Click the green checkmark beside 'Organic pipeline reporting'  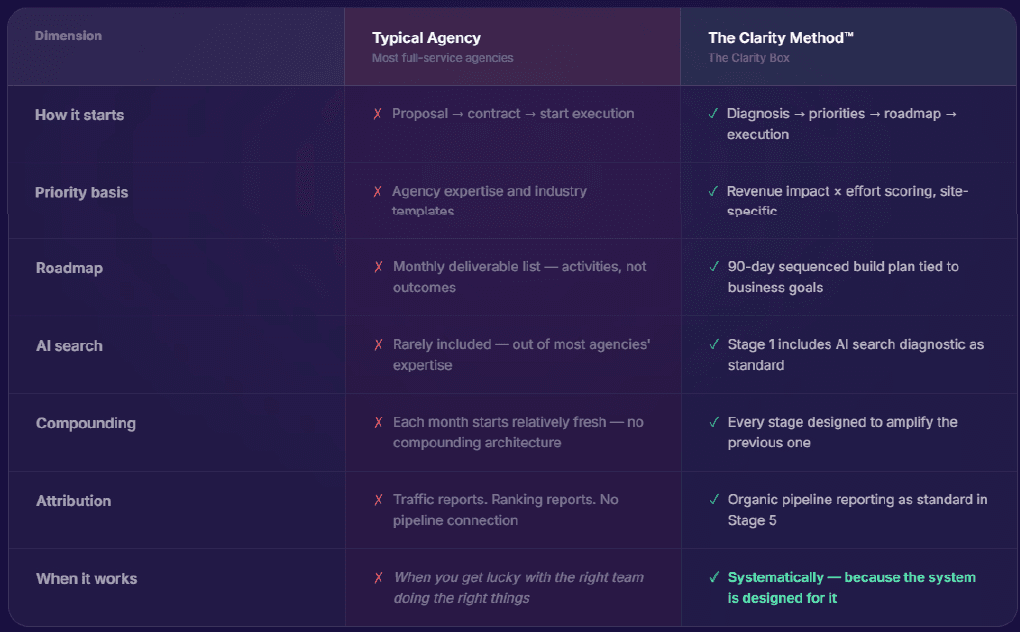714,499
